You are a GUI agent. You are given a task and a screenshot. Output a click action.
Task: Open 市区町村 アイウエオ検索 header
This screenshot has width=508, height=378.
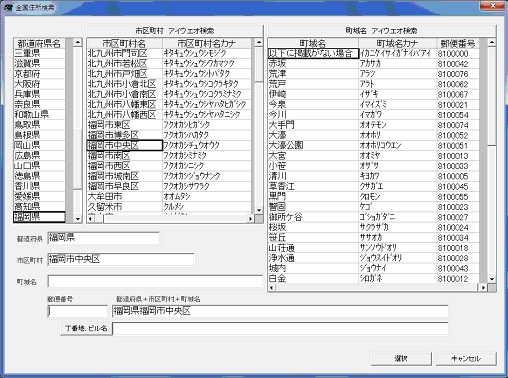pyautogui.click(x=175, y=31)
